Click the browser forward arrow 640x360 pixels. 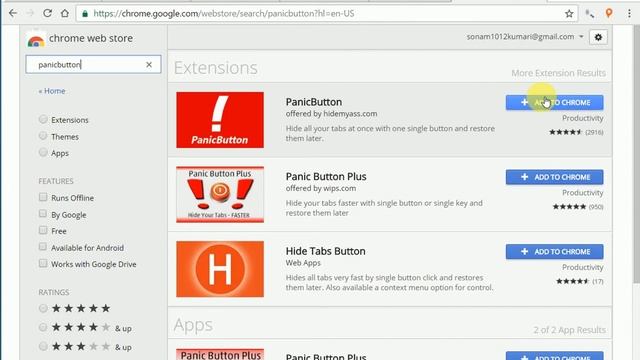click(x=30, y=13)
